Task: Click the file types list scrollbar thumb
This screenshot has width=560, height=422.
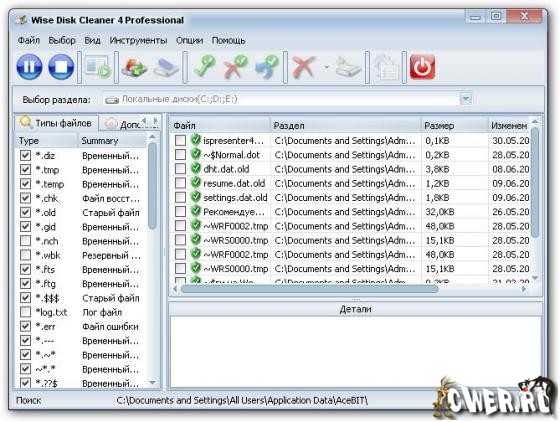Action: click(x=152, y=186)
